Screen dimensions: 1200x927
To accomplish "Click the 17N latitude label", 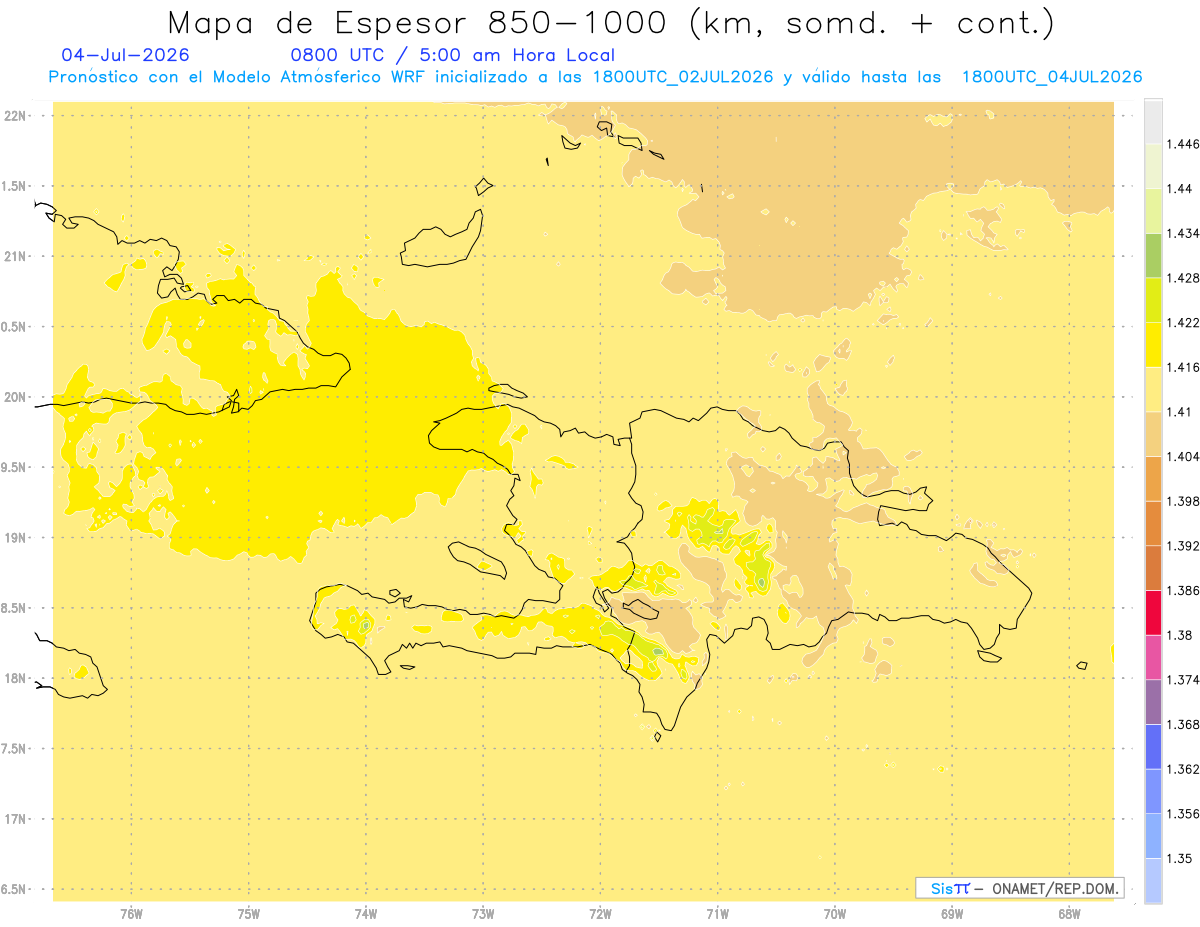I will (15, 820).
